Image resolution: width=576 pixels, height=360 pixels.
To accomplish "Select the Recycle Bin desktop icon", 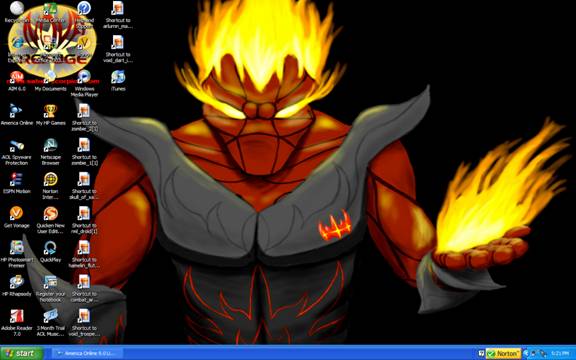I will pos(17,8).
